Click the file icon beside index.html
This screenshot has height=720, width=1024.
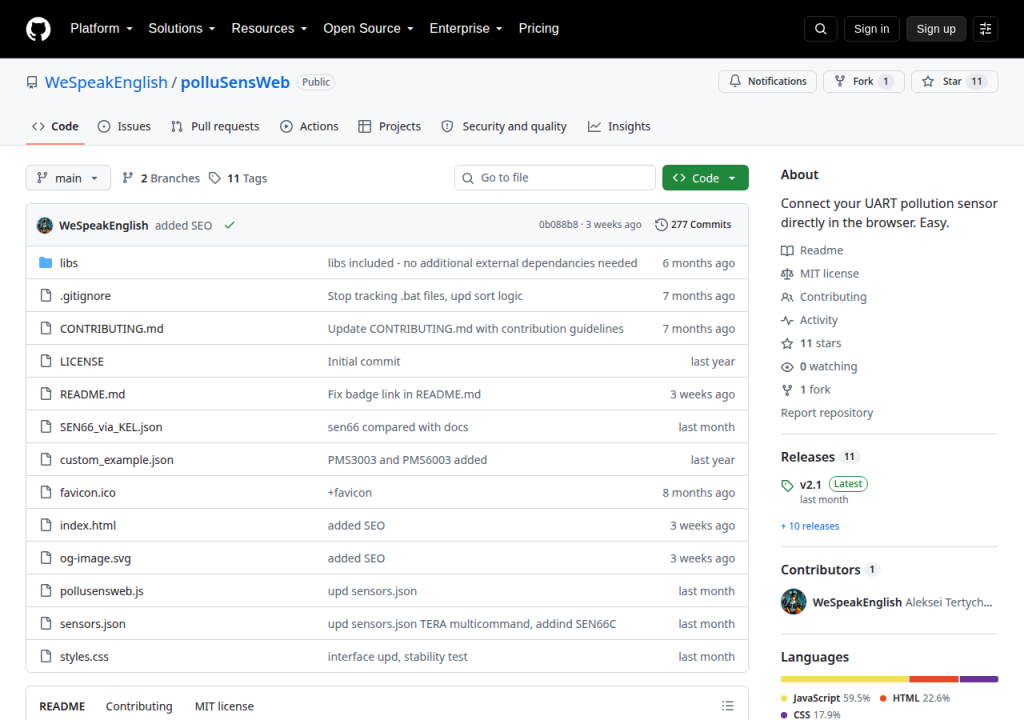point(46,525)
